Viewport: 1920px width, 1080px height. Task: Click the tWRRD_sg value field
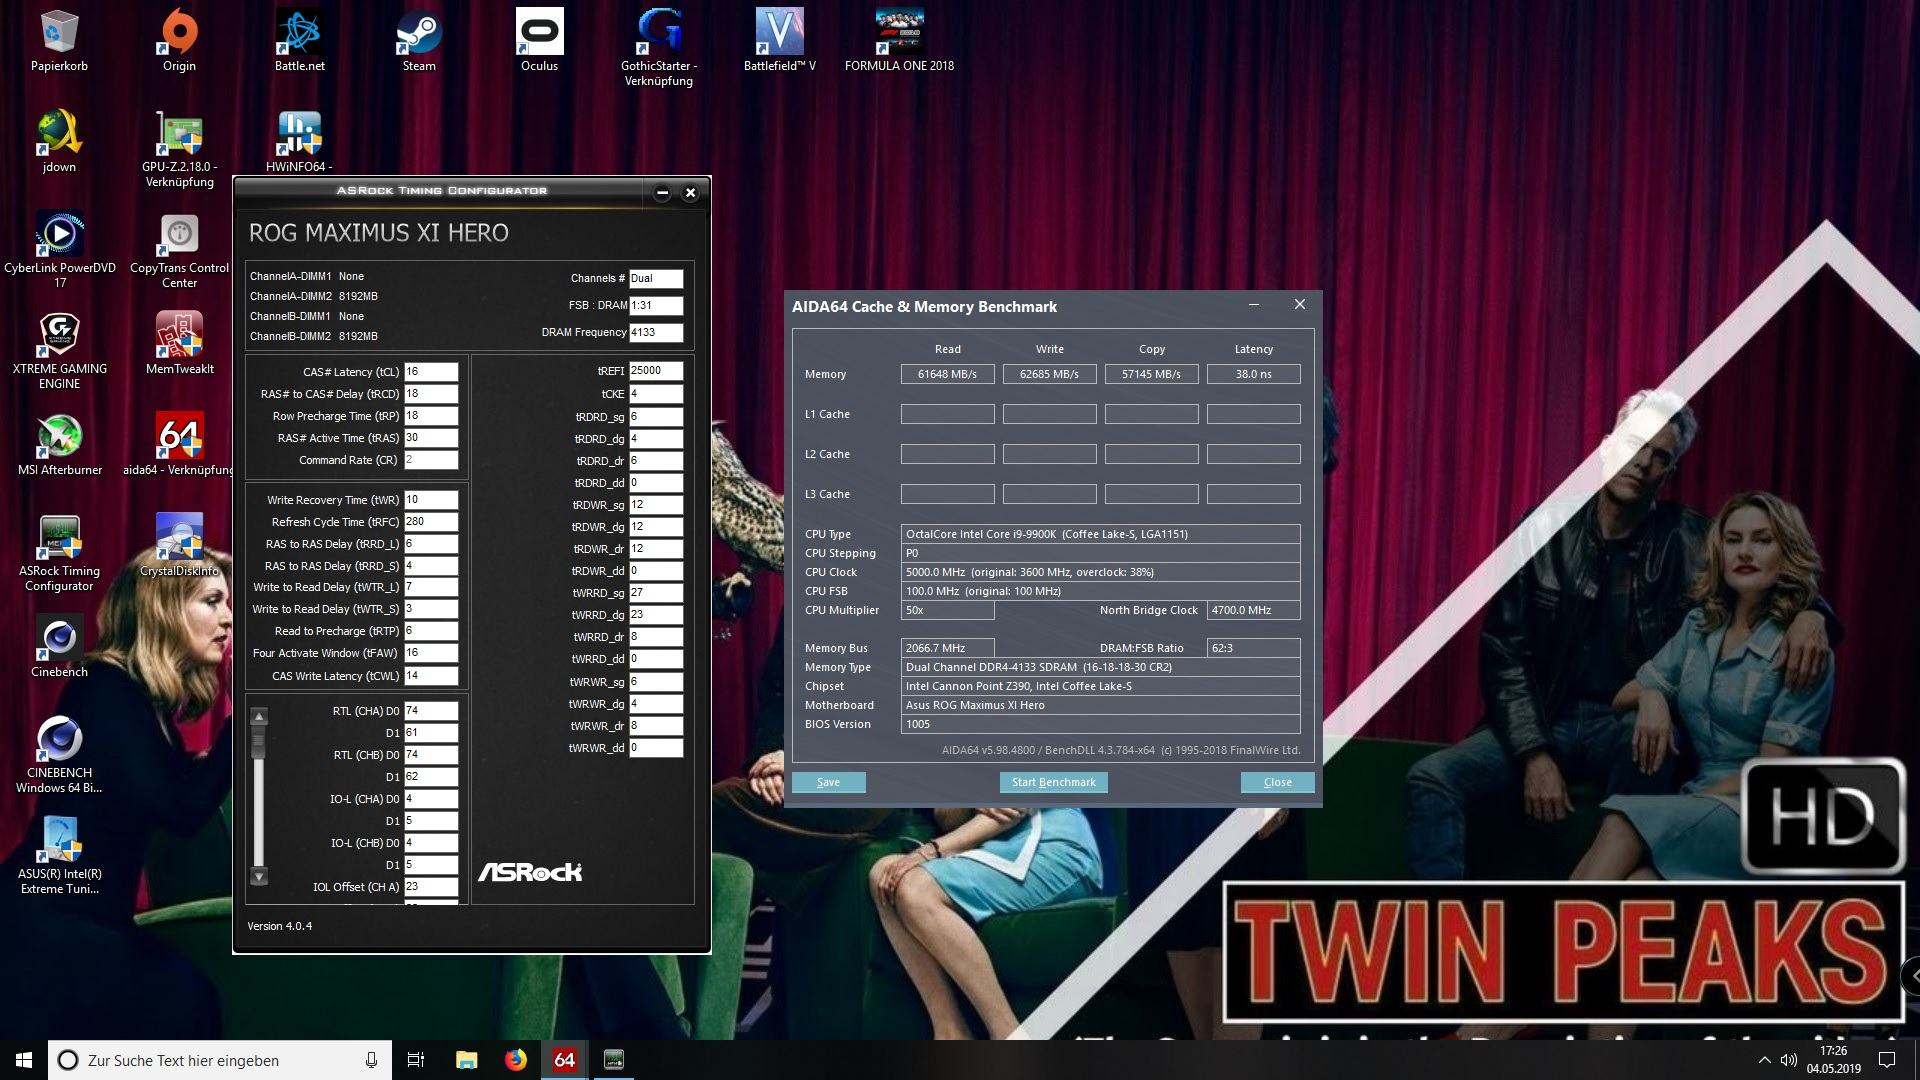(x=656, y=593)
